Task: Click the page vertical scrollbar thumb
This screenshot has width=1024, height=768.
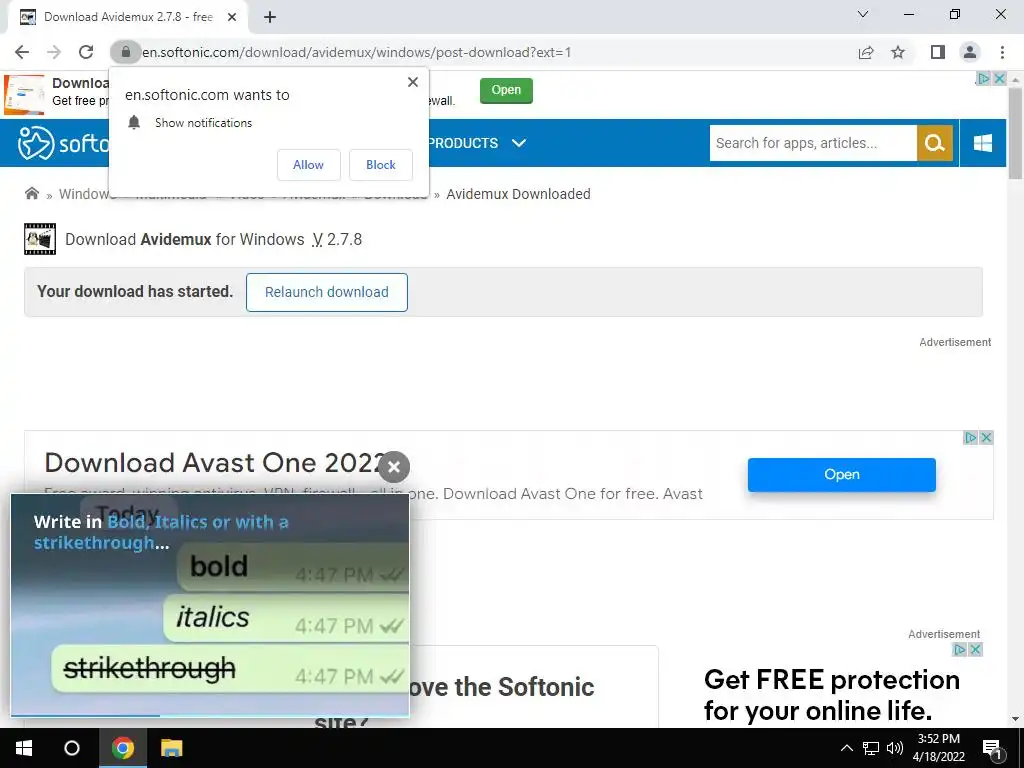Action: [1015, 133]
